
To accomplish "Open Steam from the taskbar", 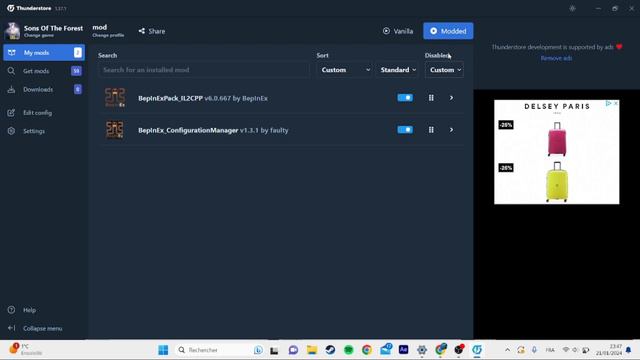I will click(330, 350).
